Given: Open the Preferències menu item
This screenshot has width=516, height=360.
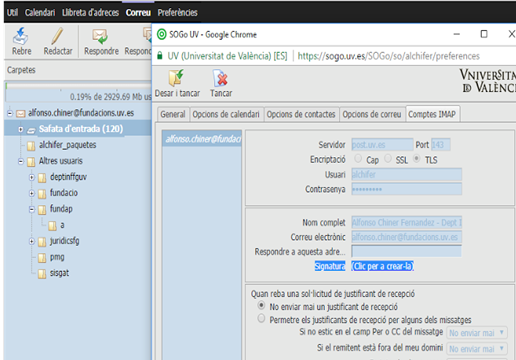Looking at the screenshot, I should pos(177,13).
